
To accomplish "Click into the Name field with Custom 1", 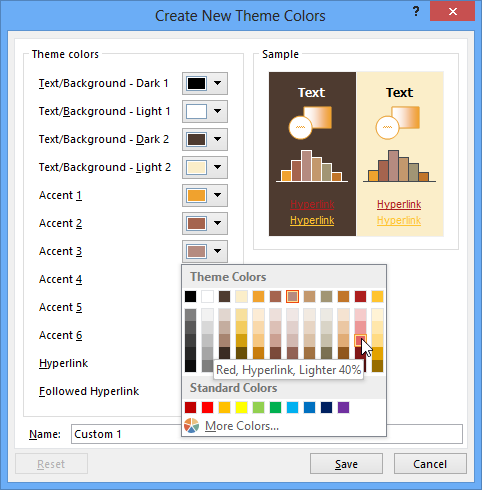I will click(x=267, y=434).
